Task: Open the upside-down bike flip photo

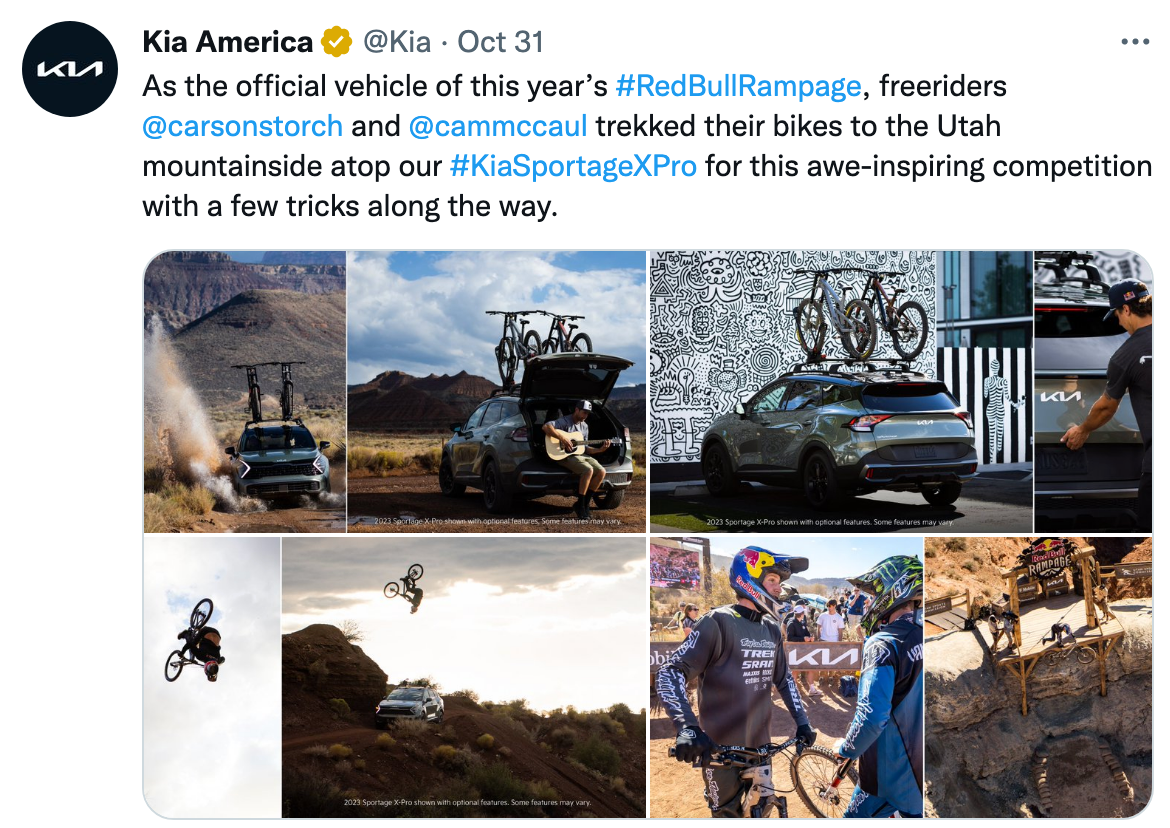Action: pos(212,677)
